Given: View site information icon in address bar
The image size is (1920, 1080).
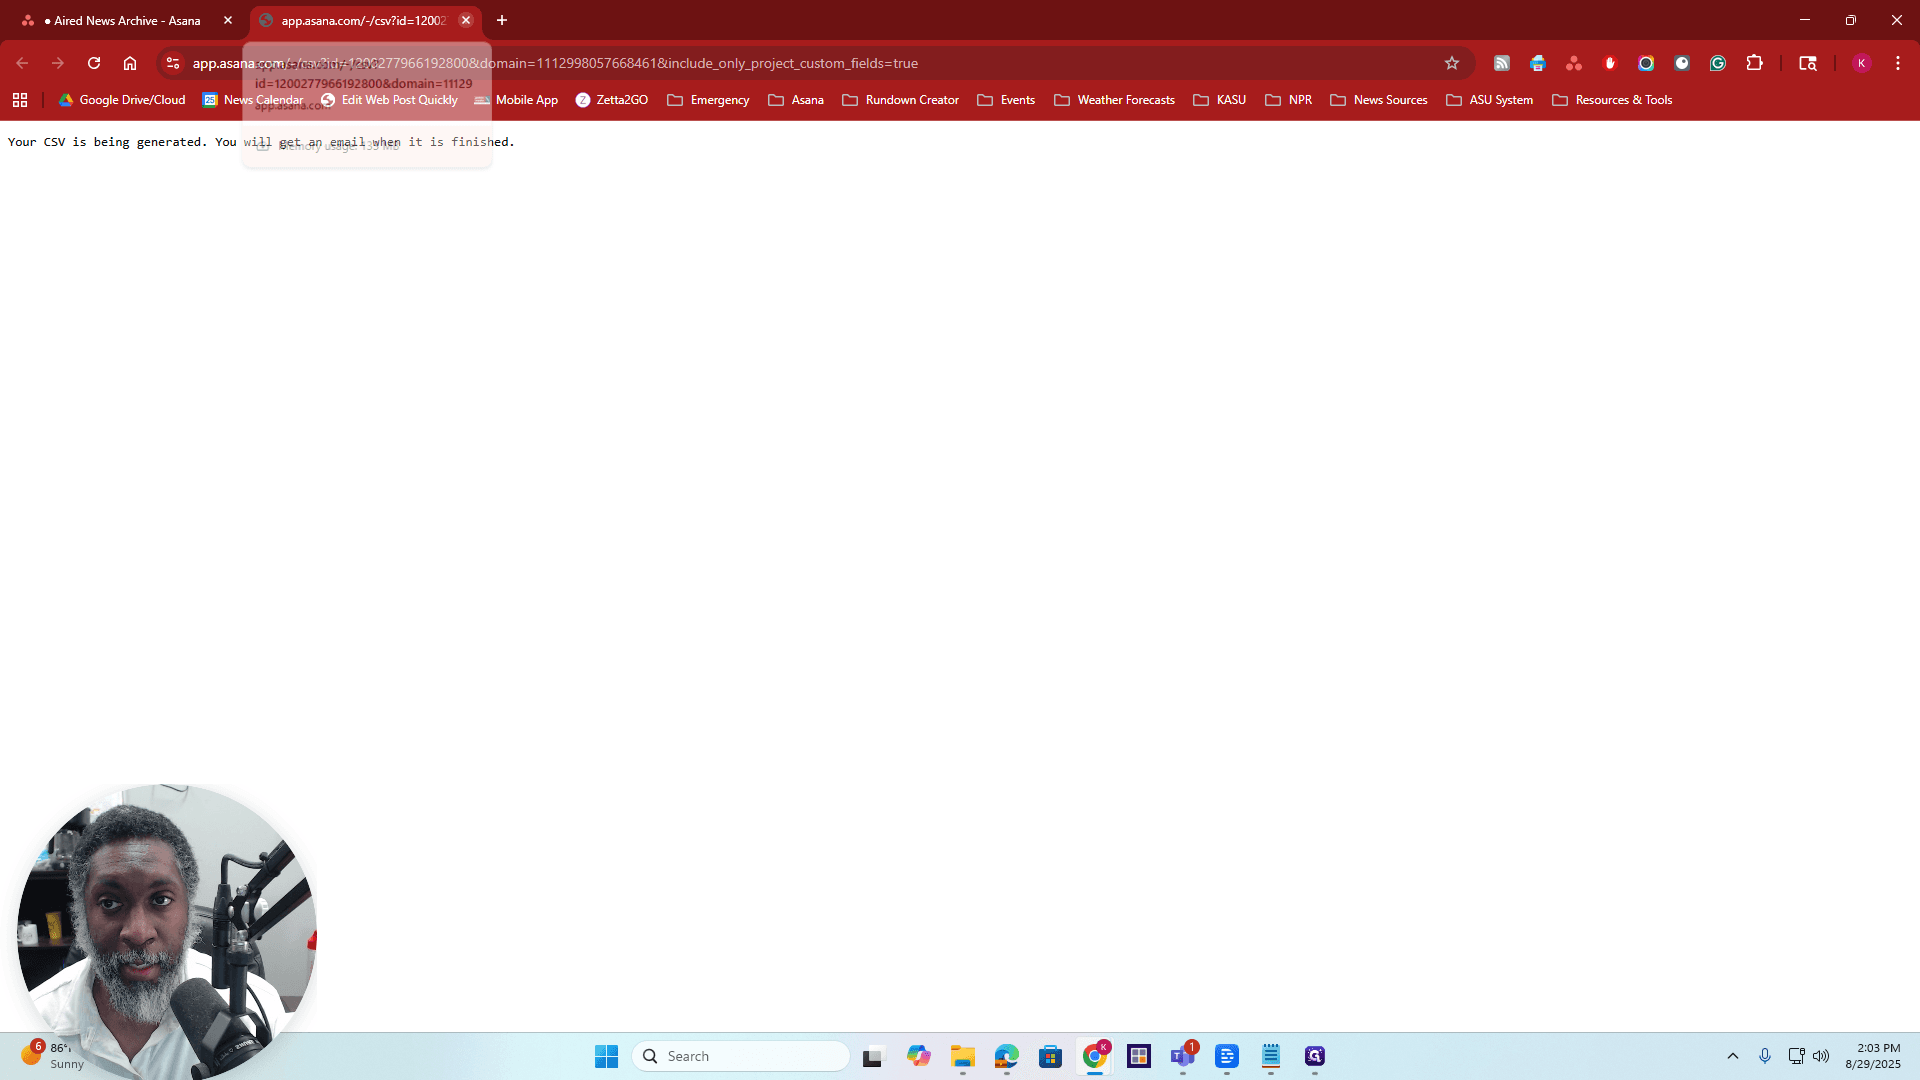Looking at the screenshot, I should (173, 63).
